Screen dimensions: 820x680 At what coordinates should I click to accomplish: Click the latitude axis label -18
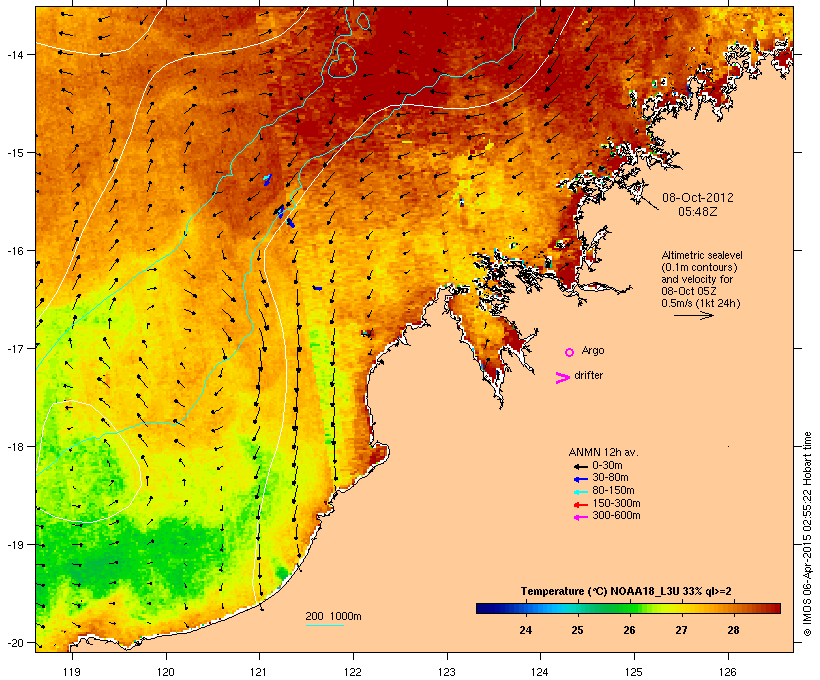(x=14, y=447)
